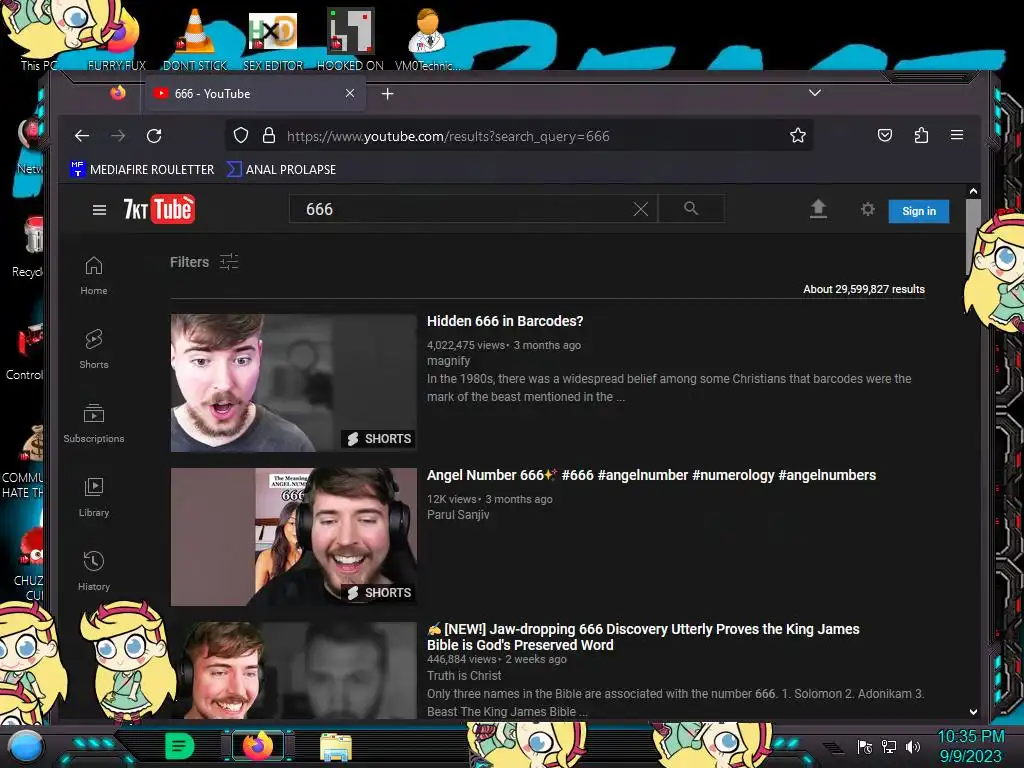
Task: Open the Action Center flag tray icon
Action: tap(864, 746)
